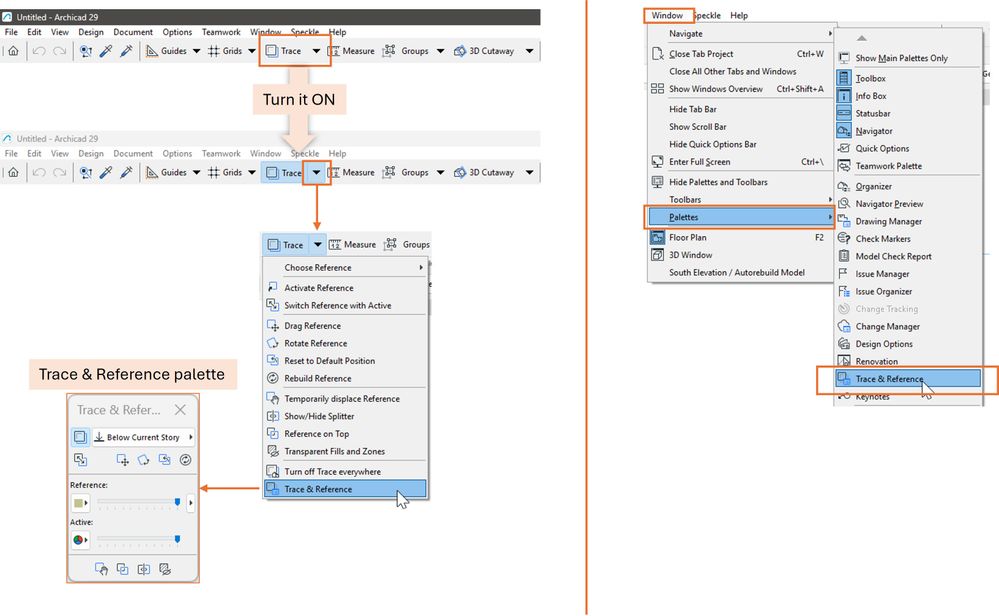Click the Check Markers icon in the Palettes submenu
999x616 pixels.
click(x=844, y=238)
